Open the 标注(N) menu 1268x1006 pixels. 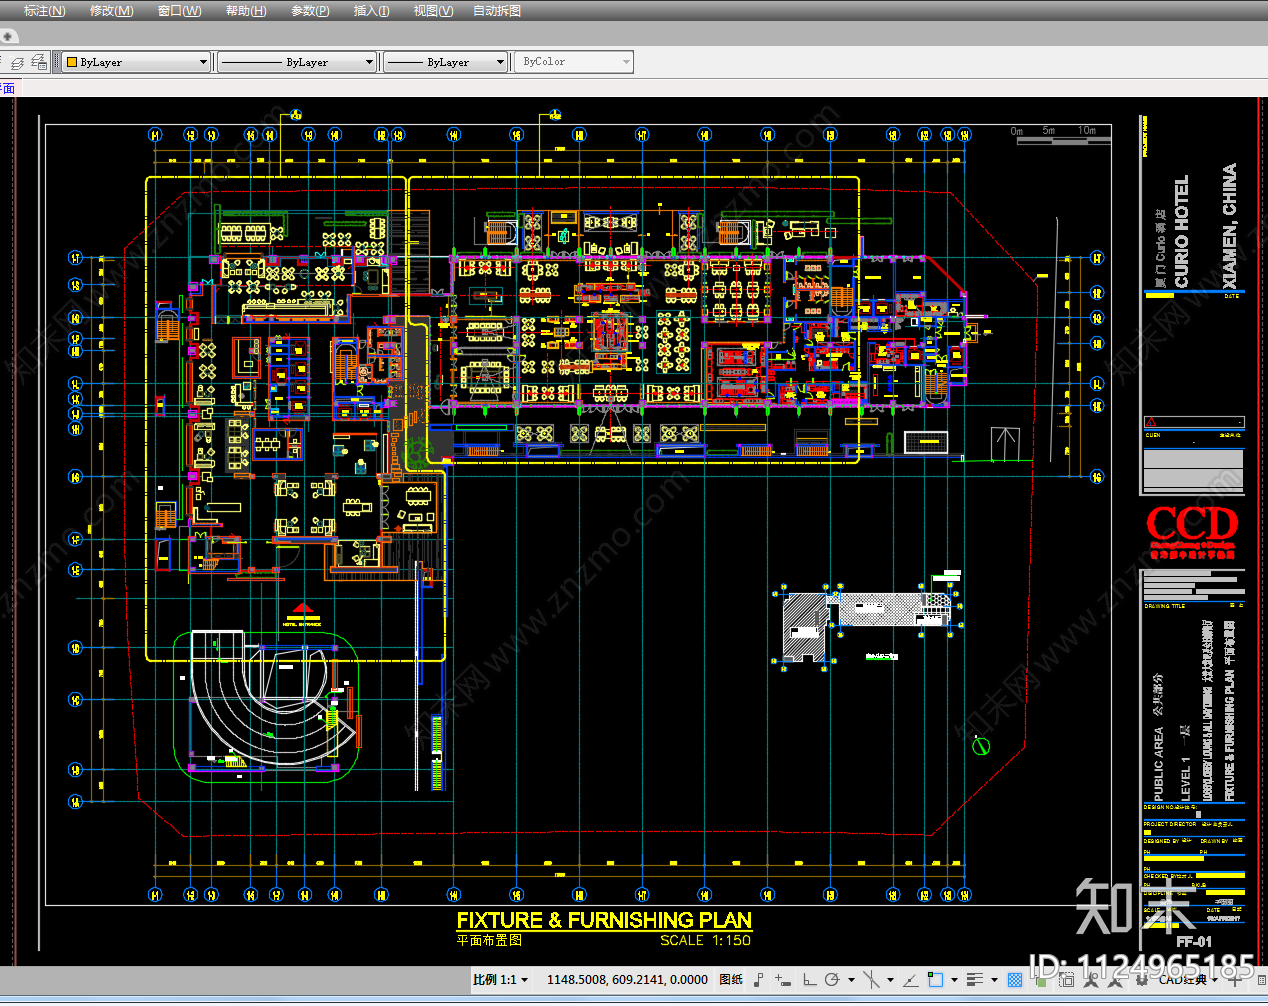point(44,11)
